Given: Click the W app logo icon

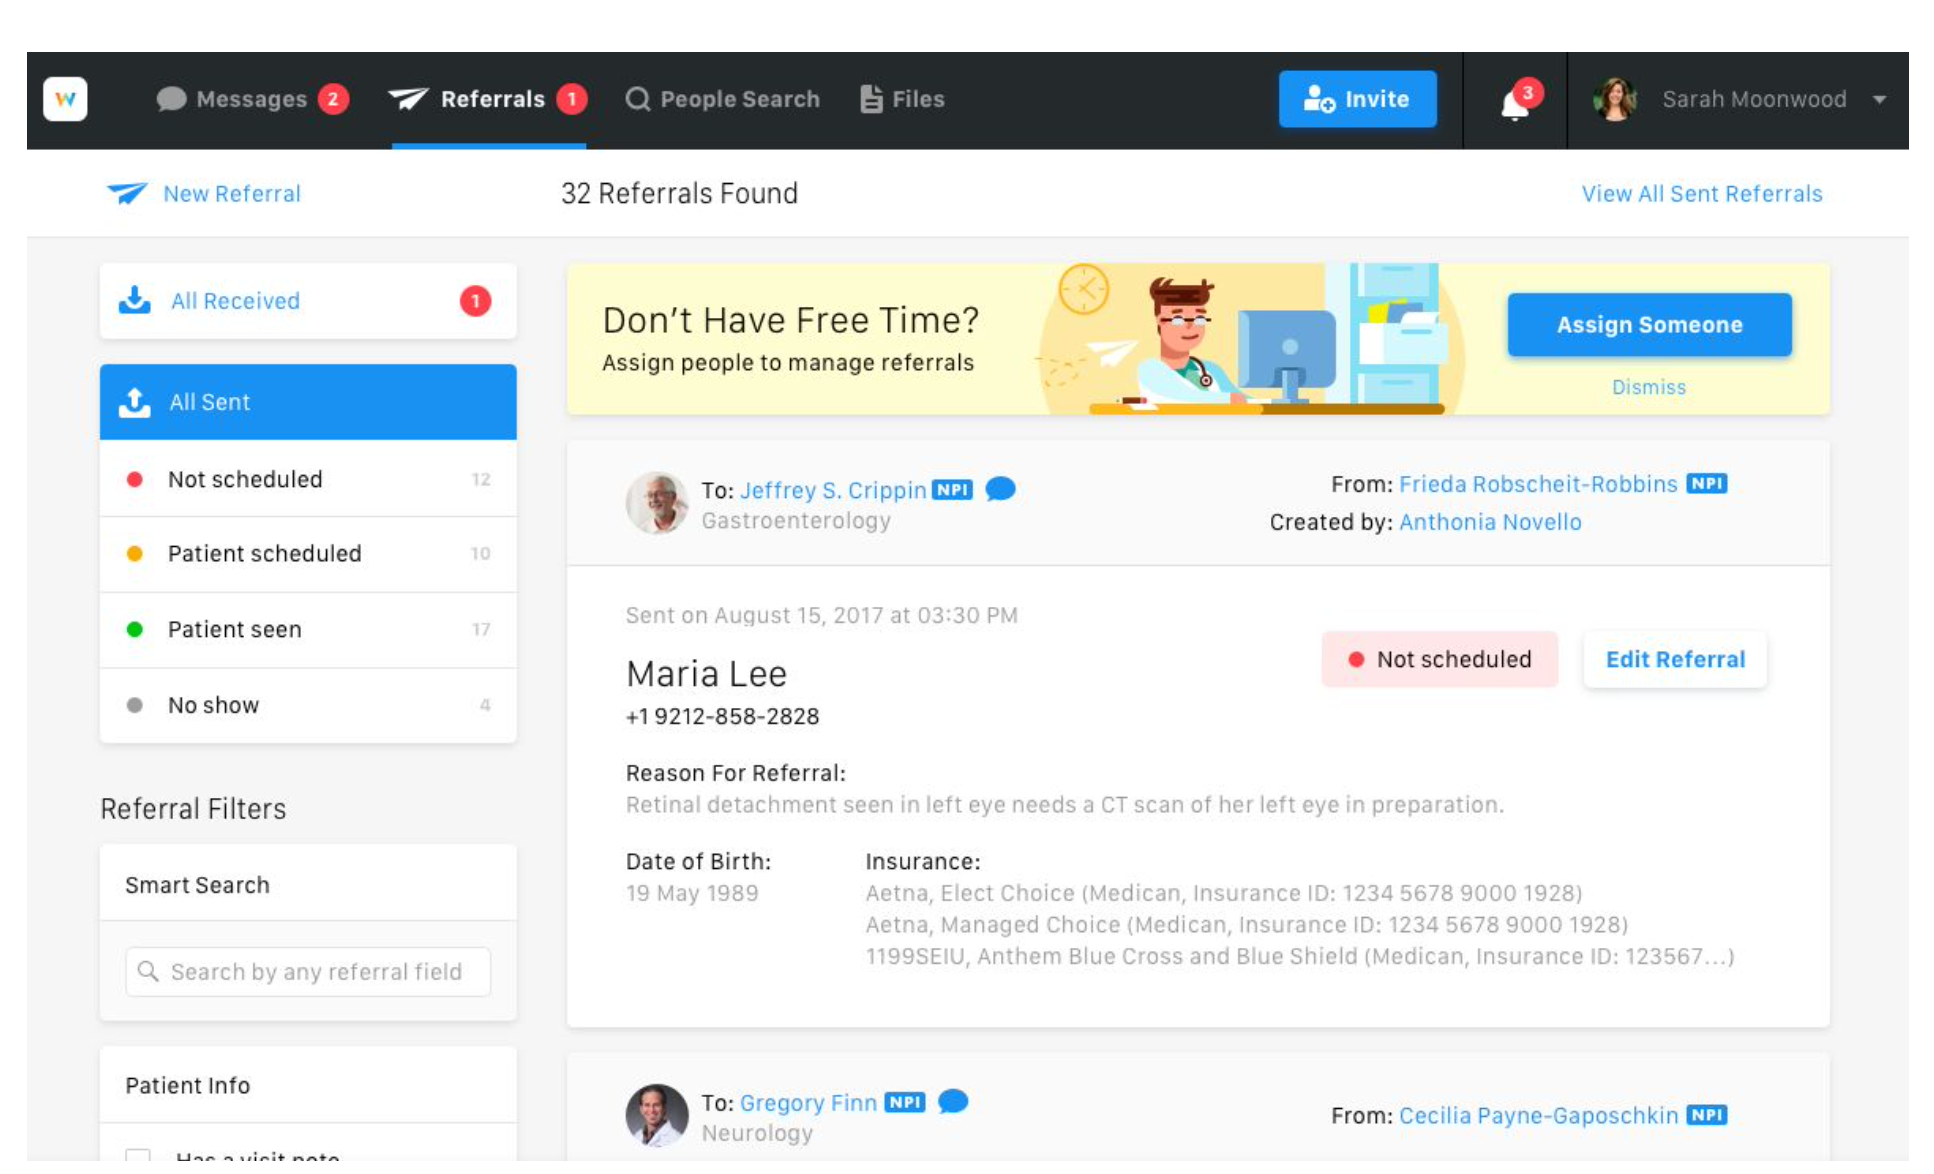Looking at the screenshot, I should (x=65, y=99).
